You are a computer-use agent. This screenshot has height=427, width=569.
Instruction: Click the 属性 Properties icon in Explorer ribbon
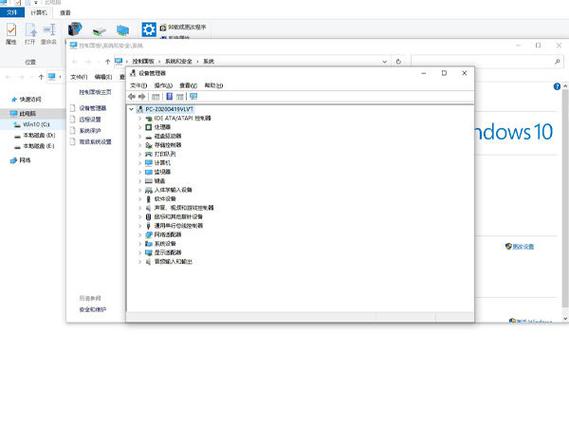coord(11,34)
